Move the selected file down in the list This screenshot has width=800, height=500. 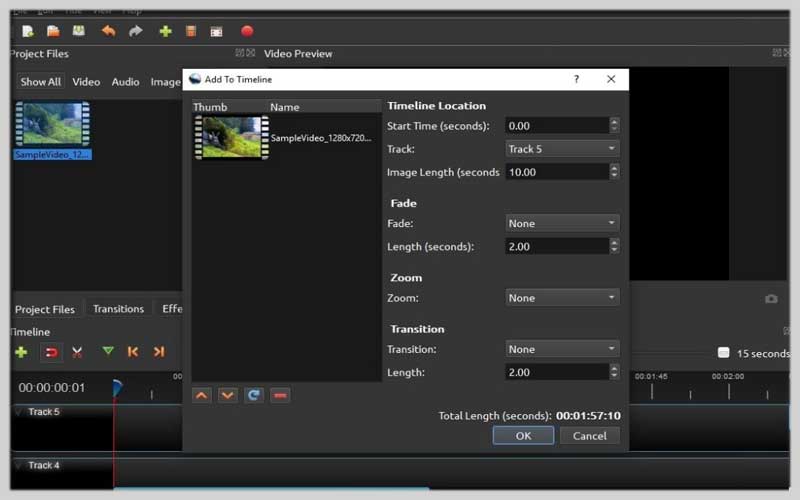click(228, 395)
